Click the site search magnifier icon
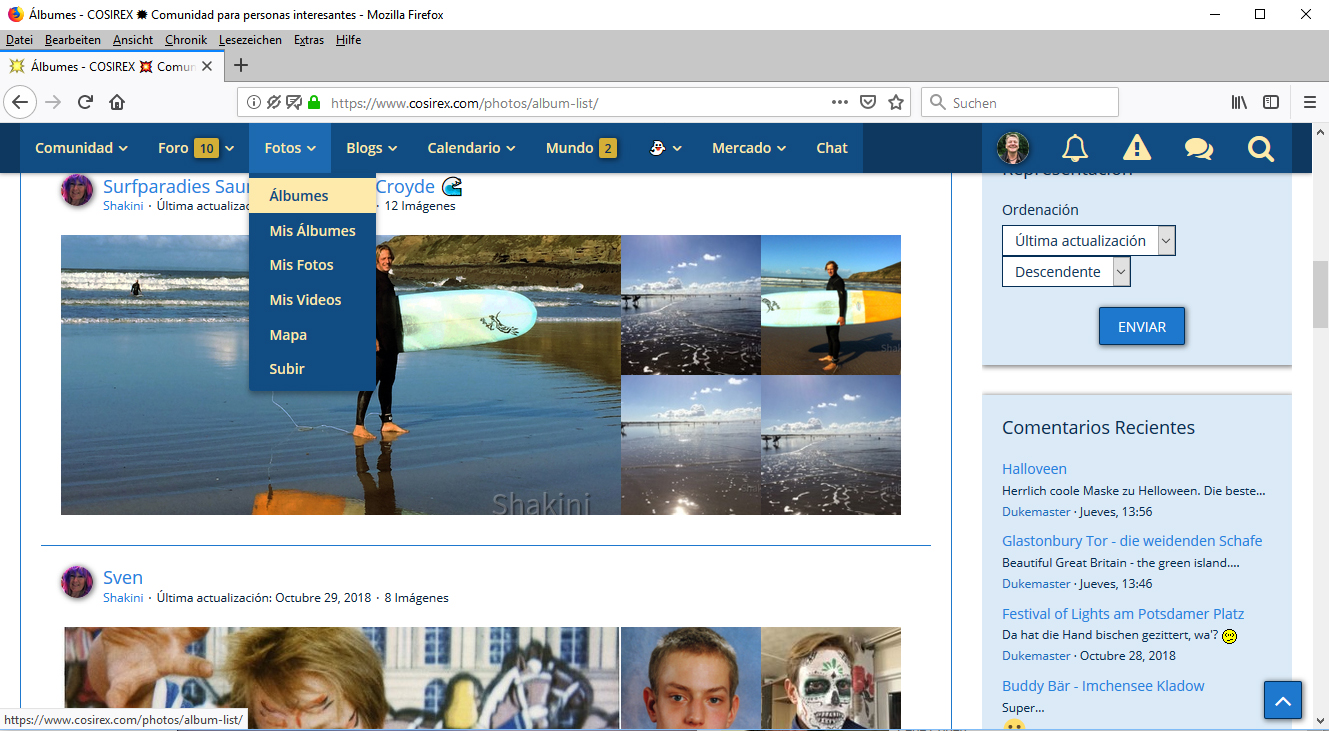Viewport: 1329px width, 731px height. [1261, 148]
